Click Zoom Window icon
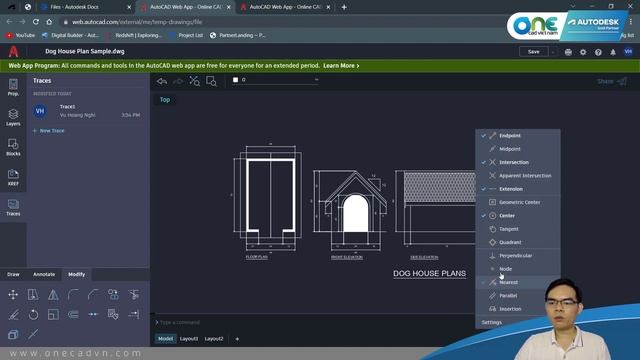 pyautogui.click(x=211, y=81)
